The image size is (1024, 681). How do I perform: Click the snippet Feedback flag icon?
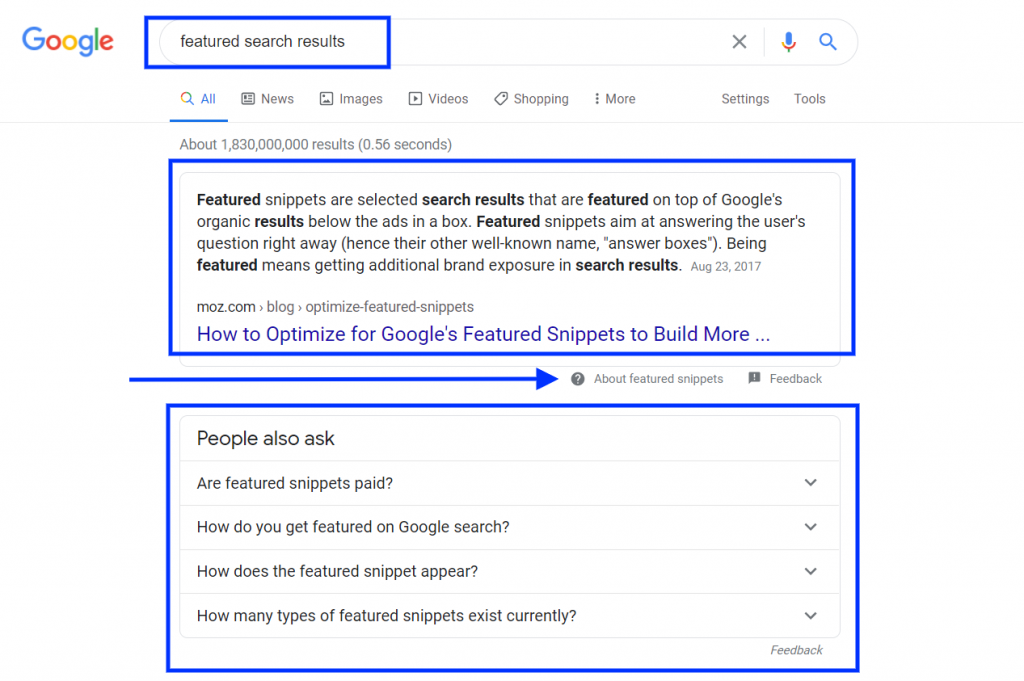[x=754, y=378]
